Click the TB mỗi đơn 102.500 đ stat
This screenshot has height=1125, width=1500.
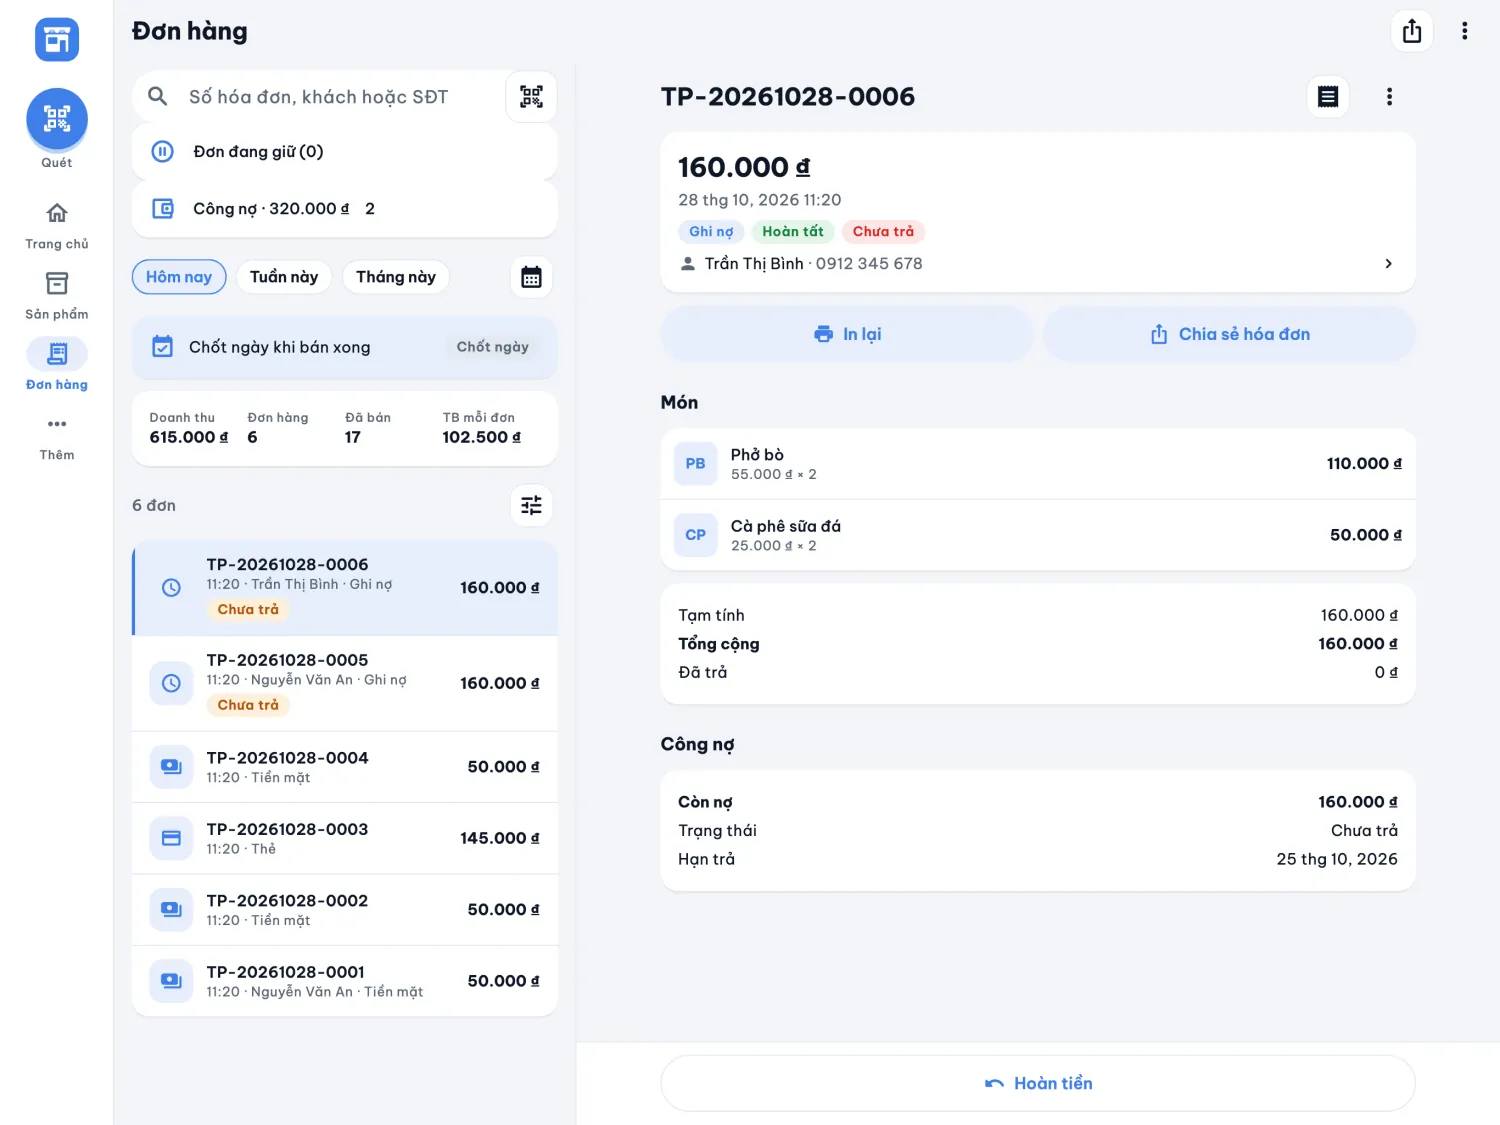(482, 428)
